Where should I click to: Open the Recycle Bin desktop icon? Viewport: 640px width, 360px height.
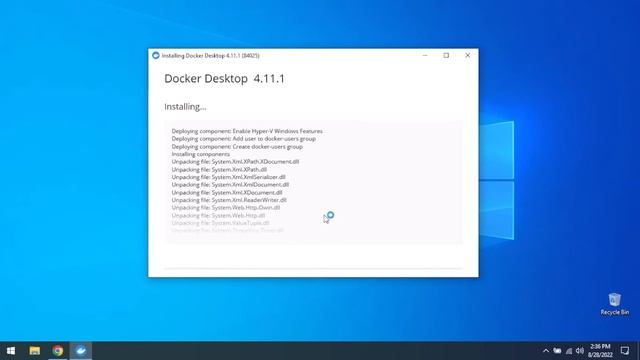[614, 304]
